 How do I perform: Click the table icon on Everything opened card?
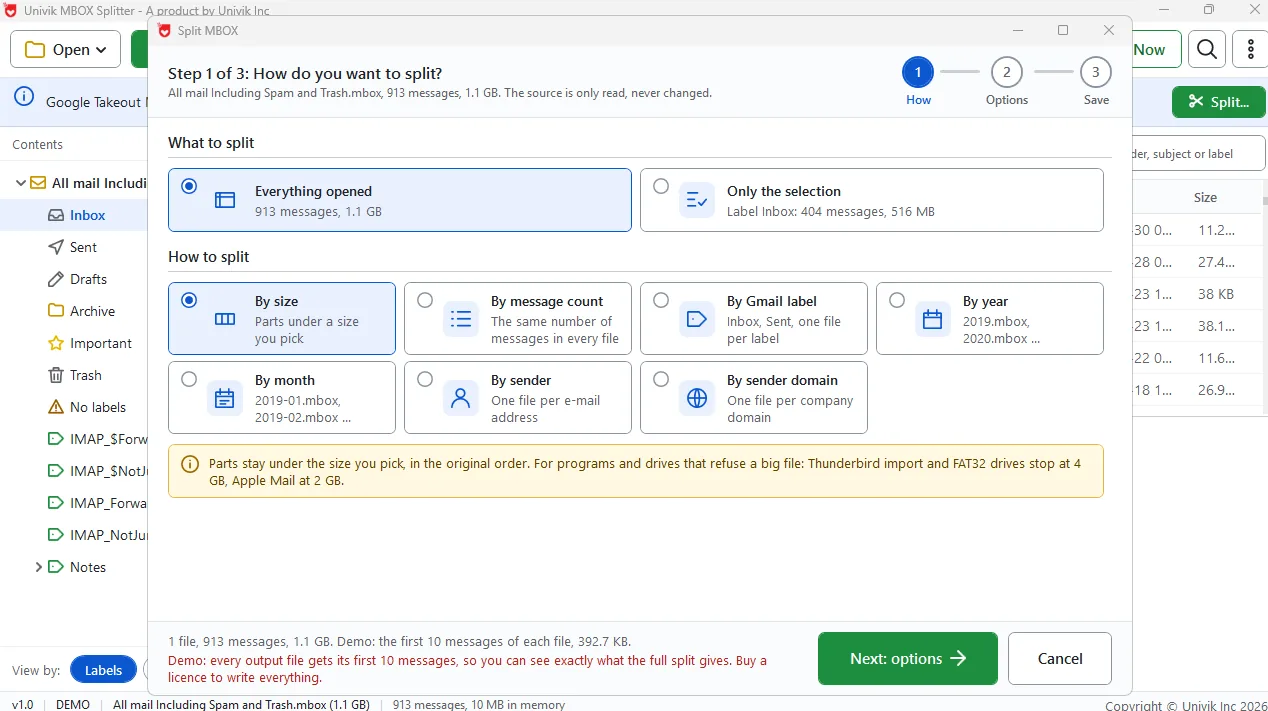click(x=225, y=200)
